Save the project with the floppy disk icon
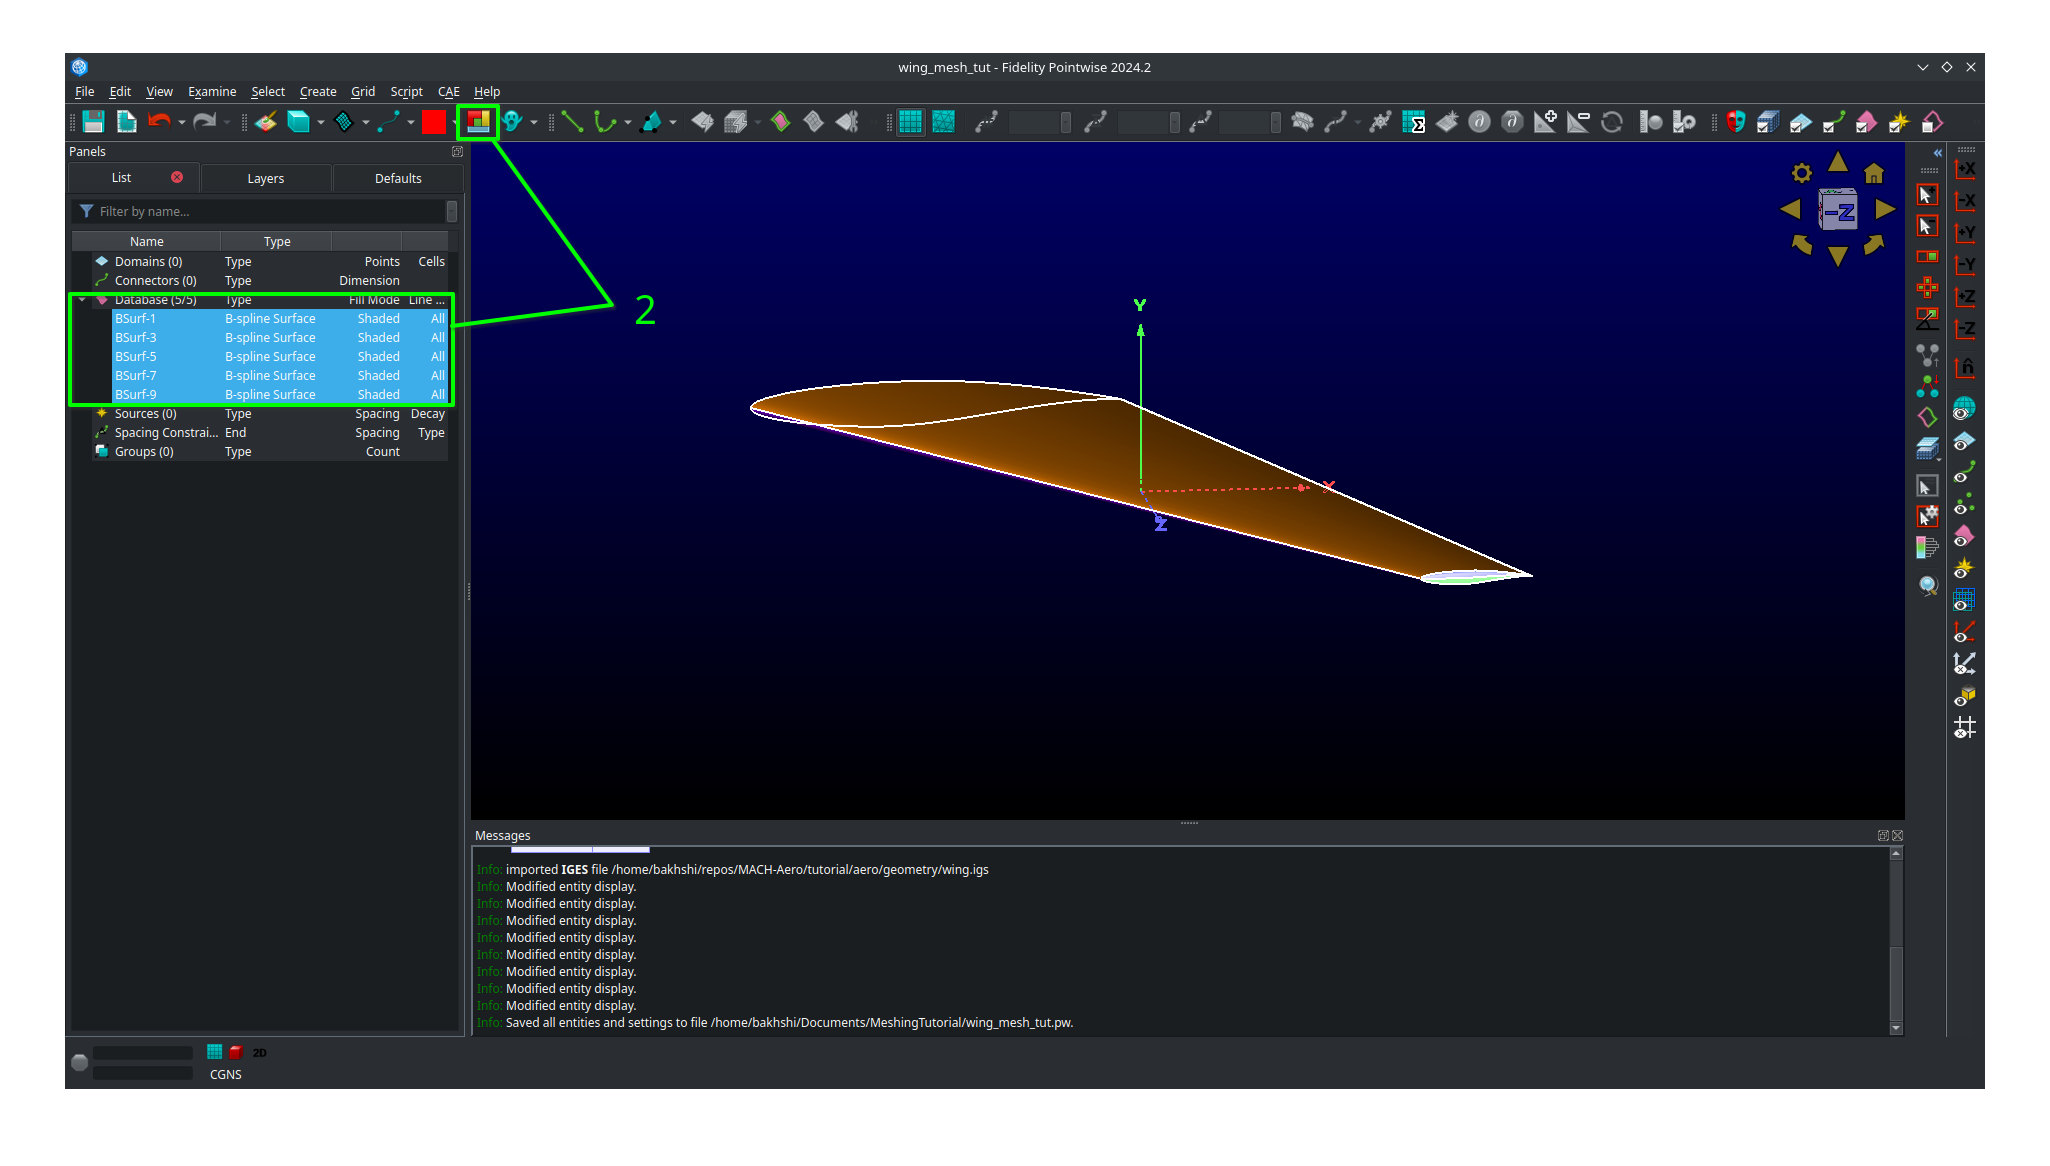 coord(93,122)
